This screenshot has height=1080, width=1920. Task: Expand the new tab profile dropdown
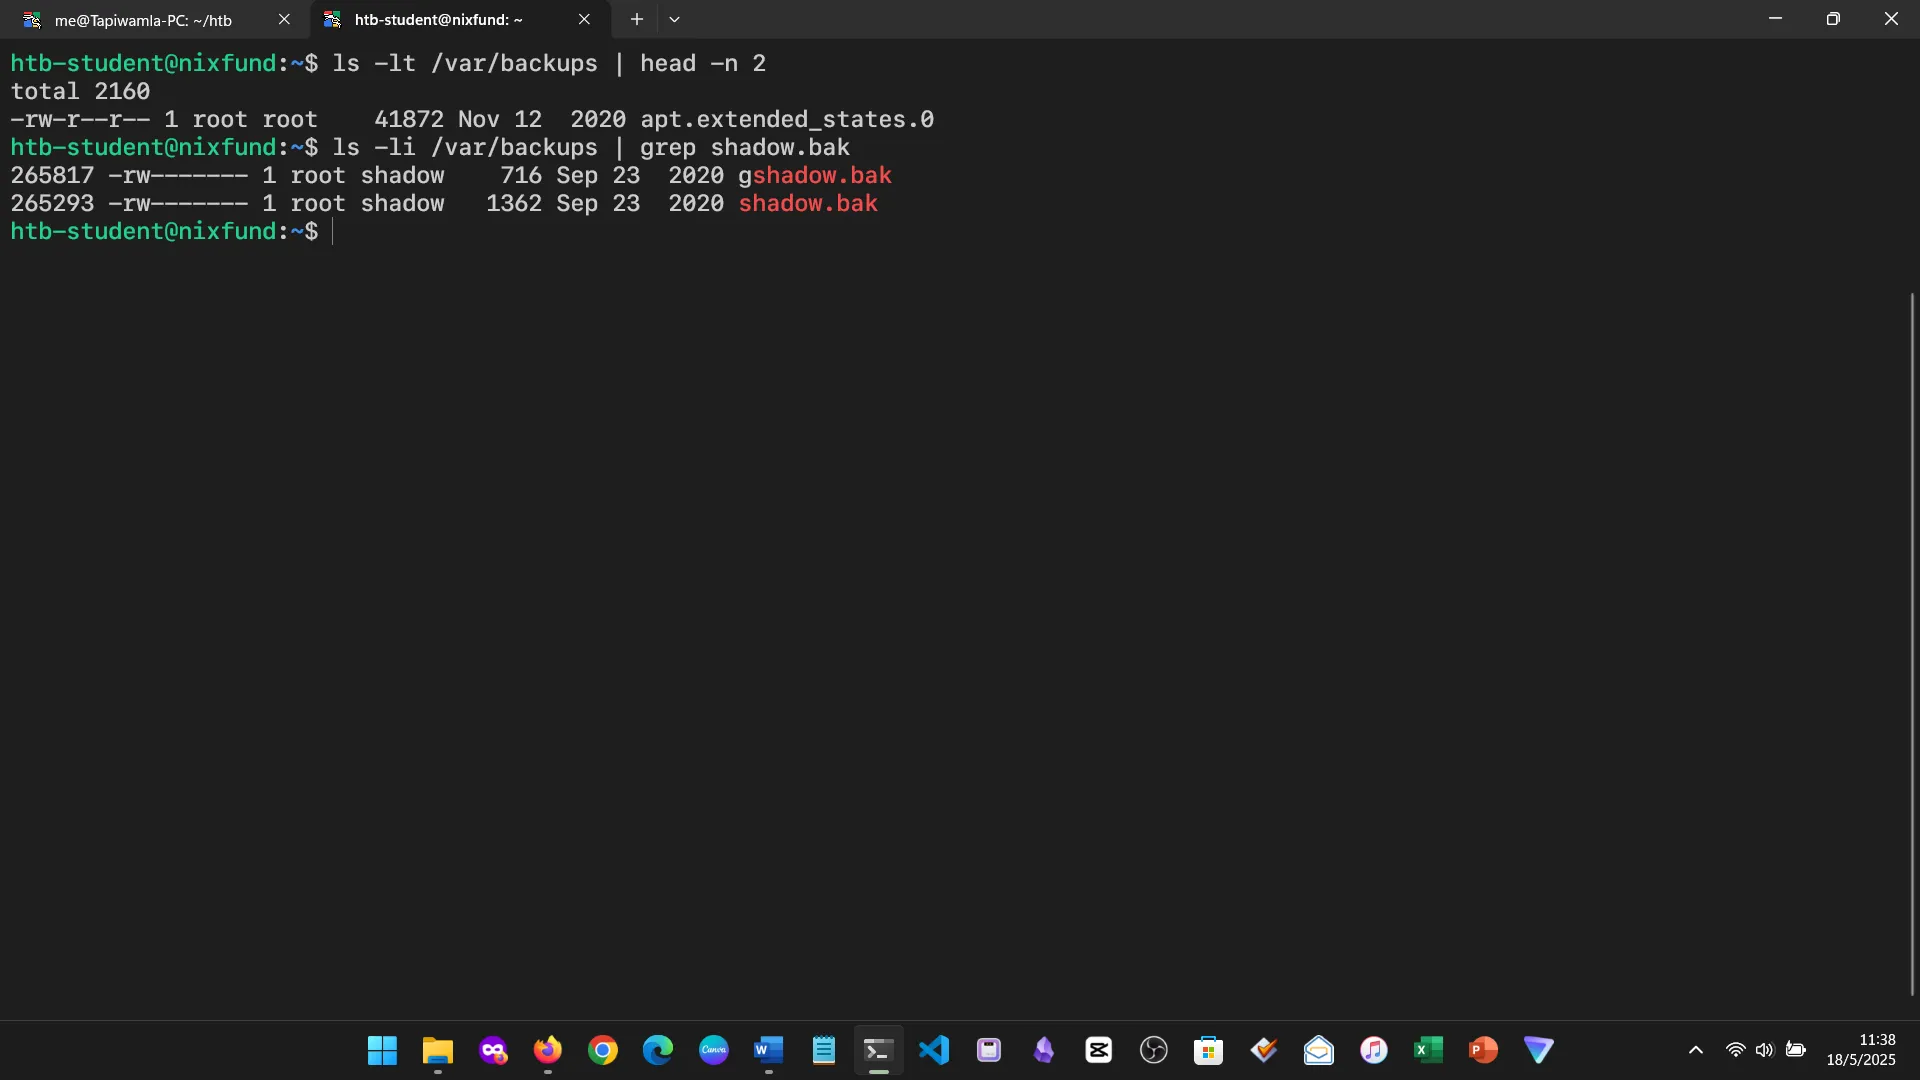675,20
